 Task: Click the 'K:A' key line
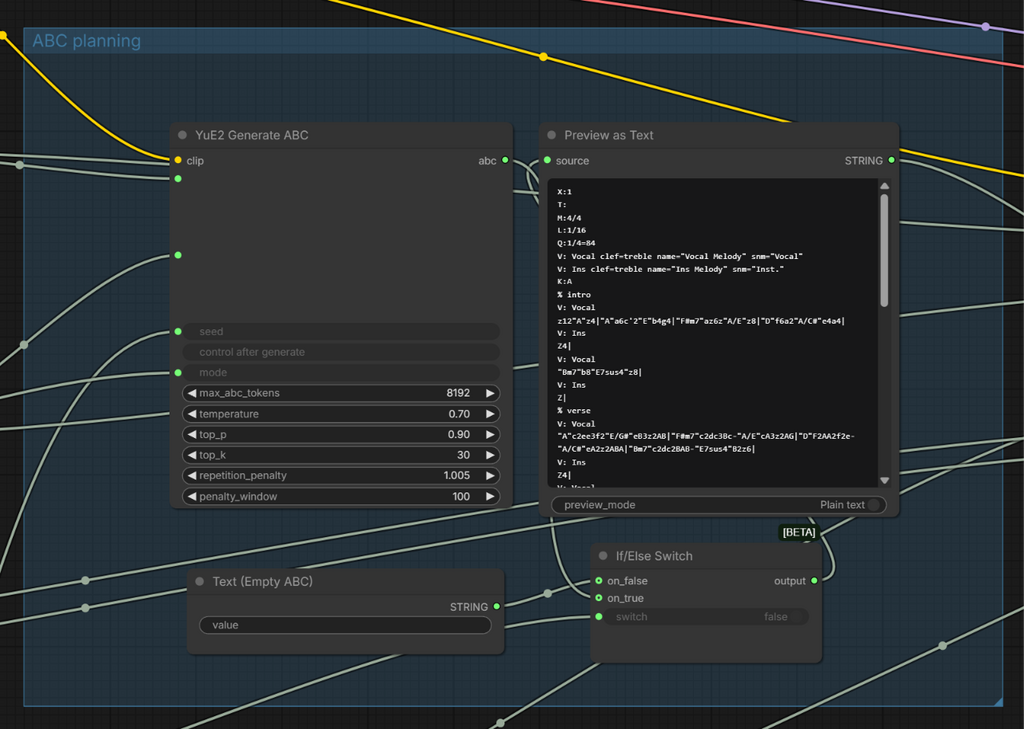[564, 282]
